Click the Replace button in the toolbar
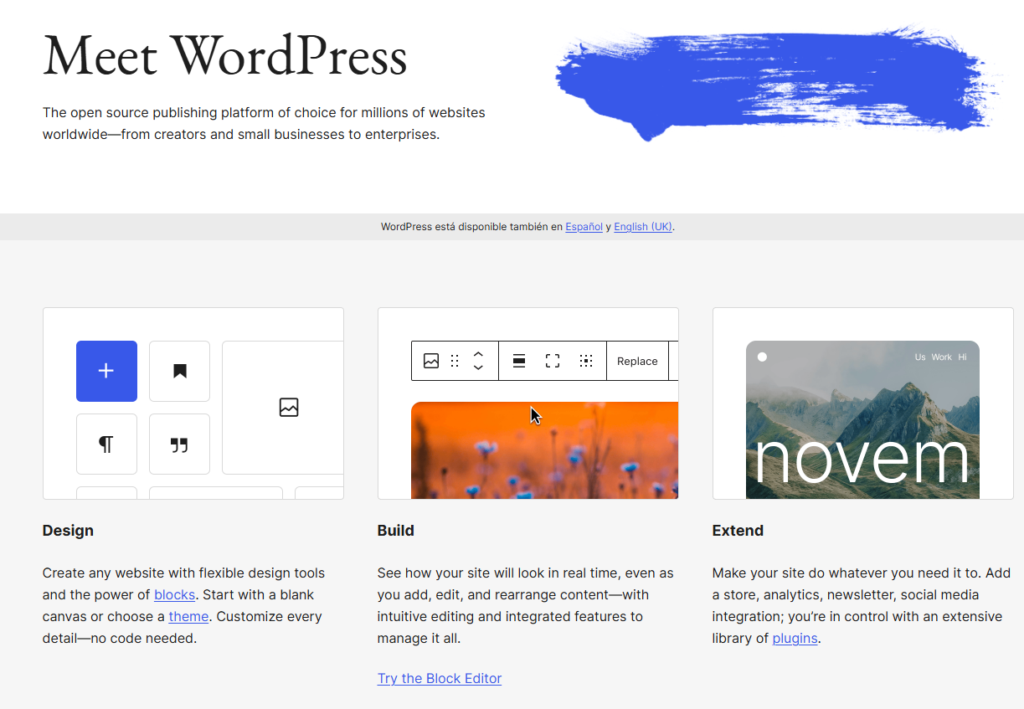This screenshot has height=709, width=1024. coord(637,361)
